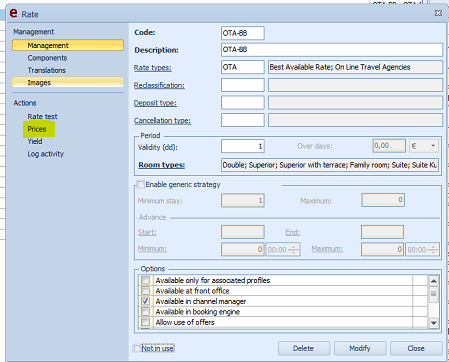Open the Translations section
Image resolution: width=449 pixels, height=362 pixels.
(47, 70)
